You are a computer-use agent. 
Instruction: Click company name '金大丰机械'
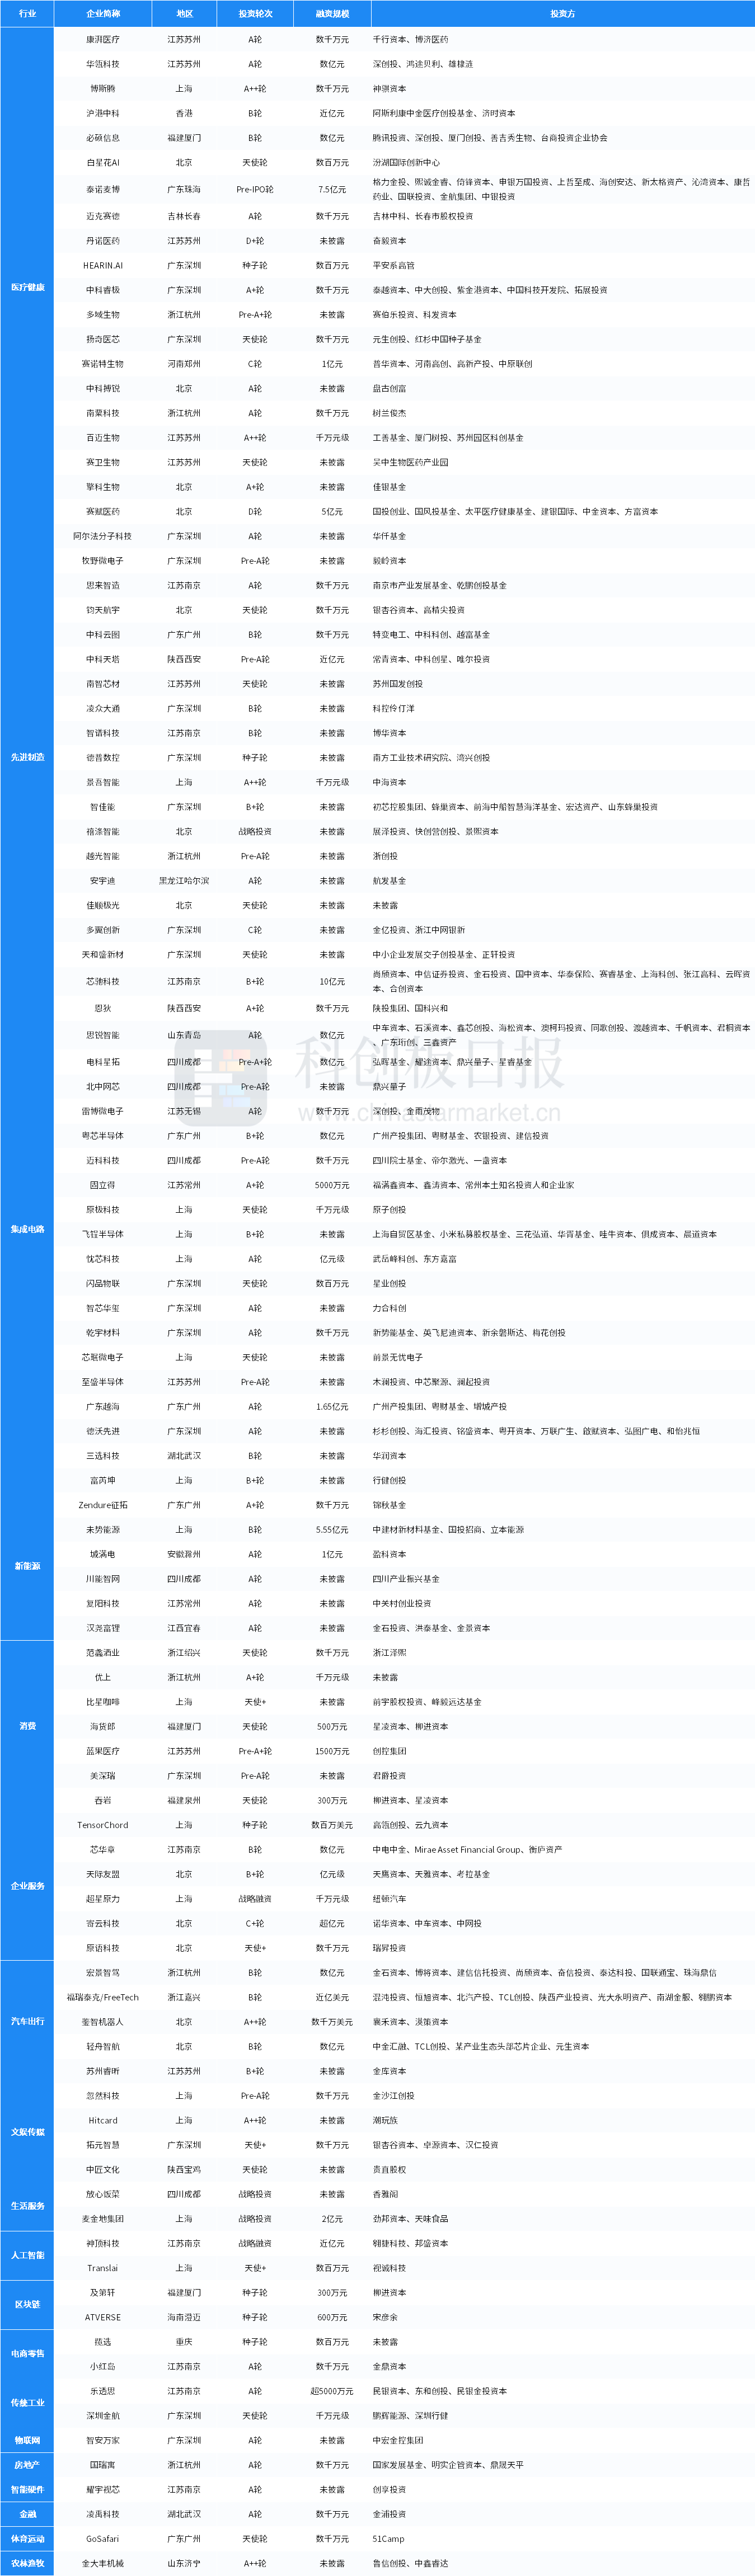(x=103, y=2563)
